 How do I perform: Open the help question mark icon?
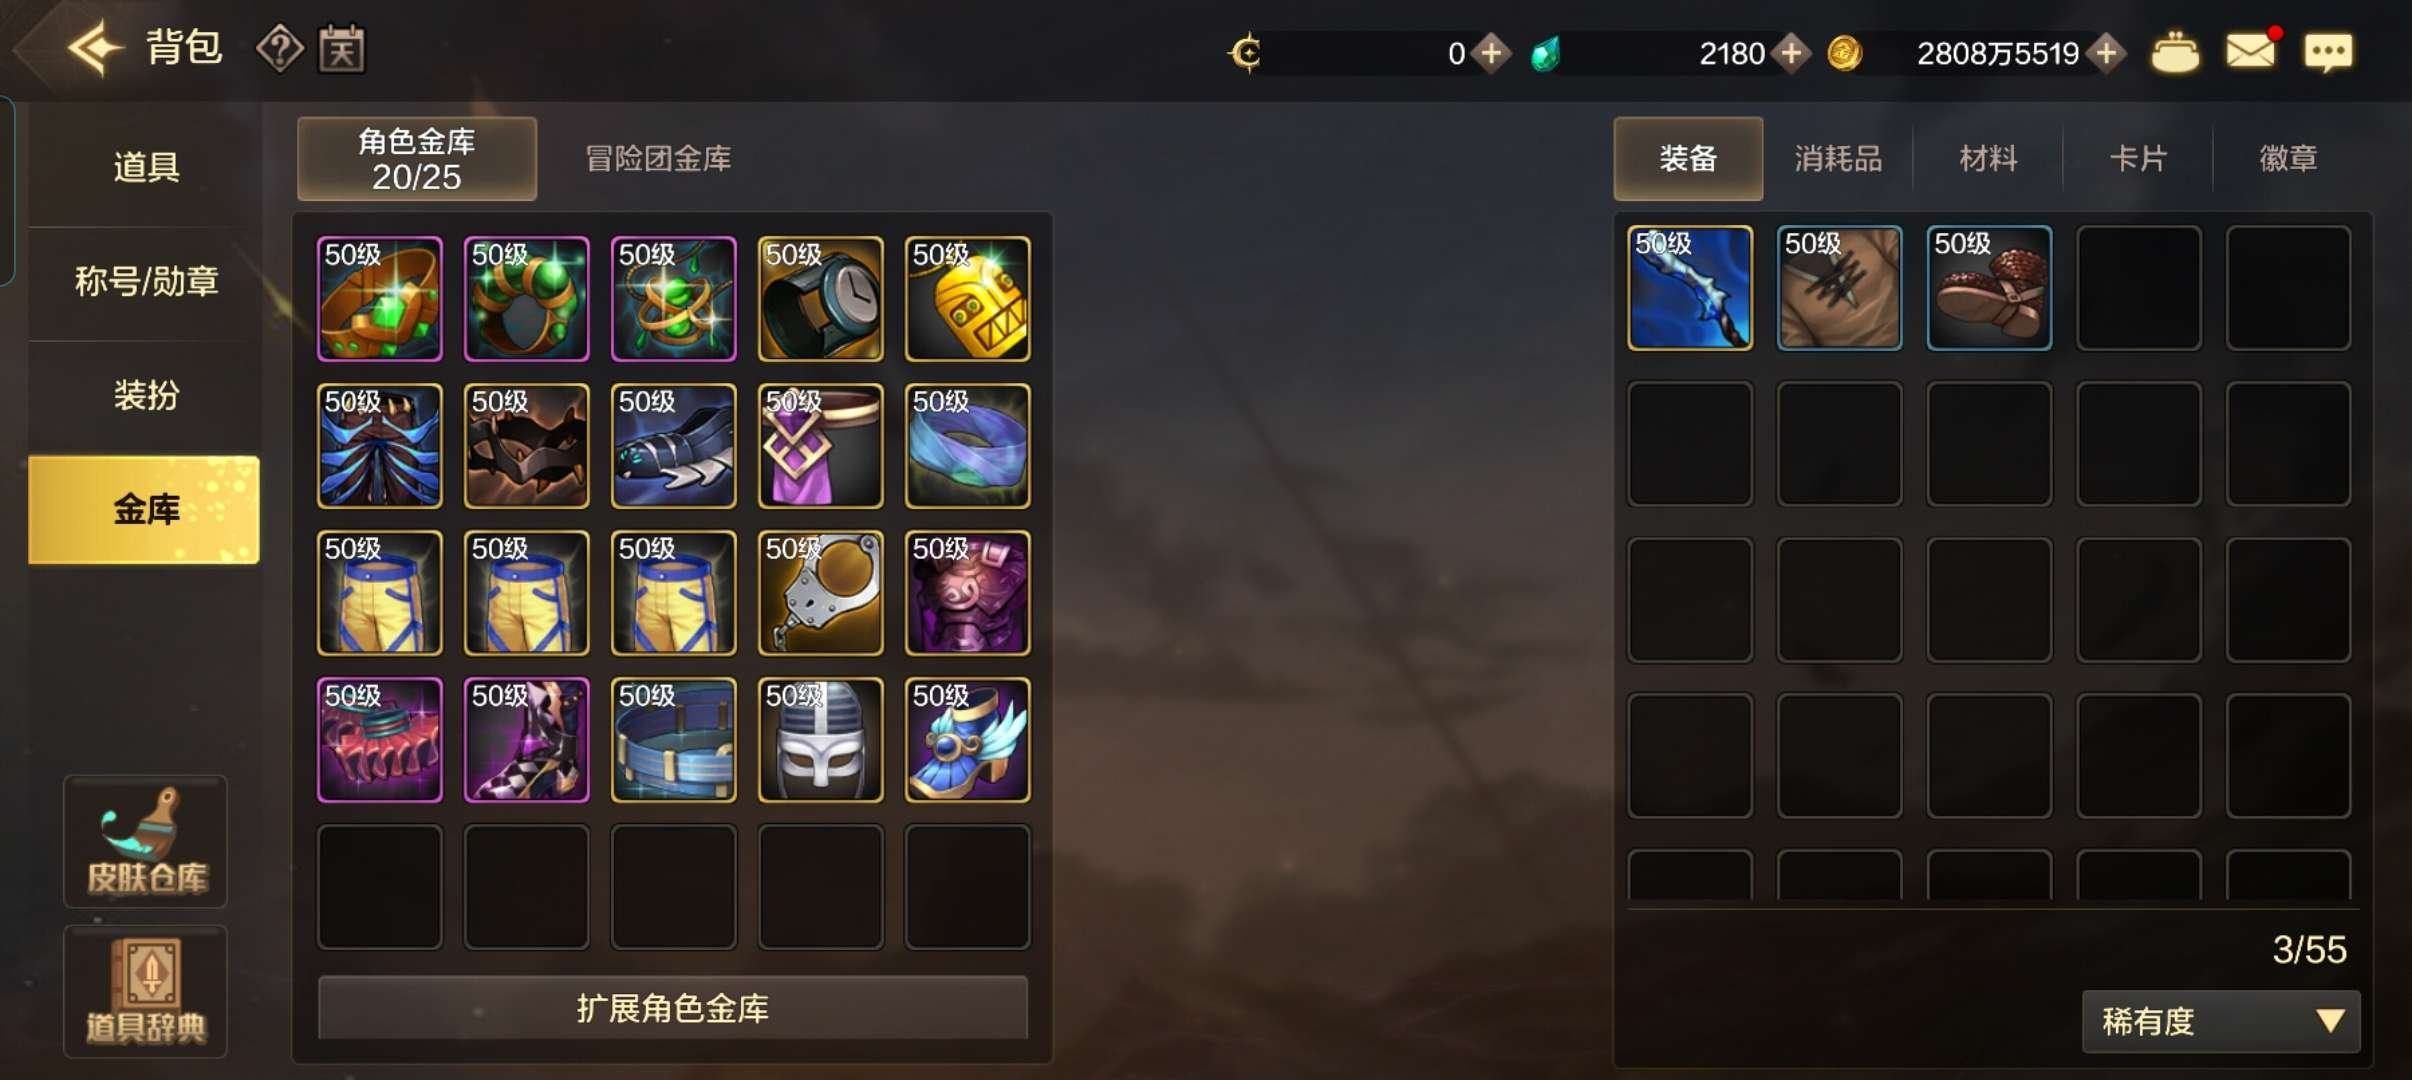(x=280, y=49)
